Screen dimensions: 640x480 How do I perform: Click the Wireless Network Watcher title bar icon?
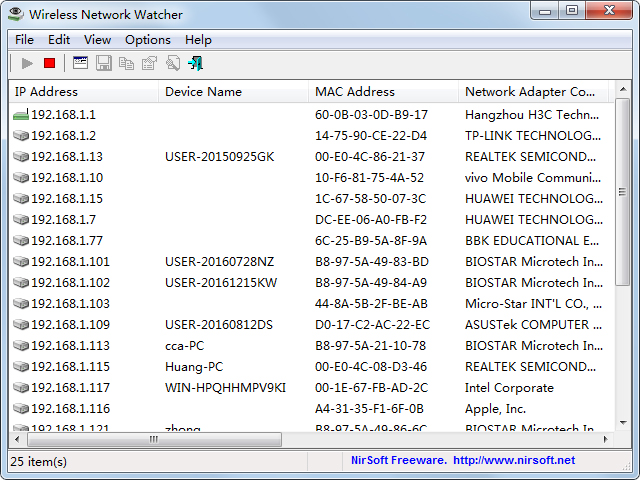(x=16, y=14)
